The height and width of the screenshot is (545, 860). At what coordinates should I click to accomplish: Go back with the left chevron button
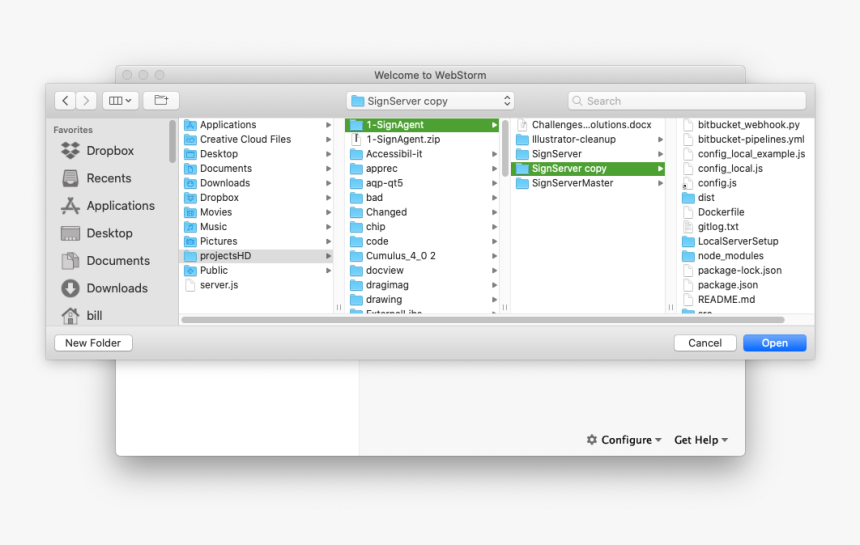click(65, 100)
